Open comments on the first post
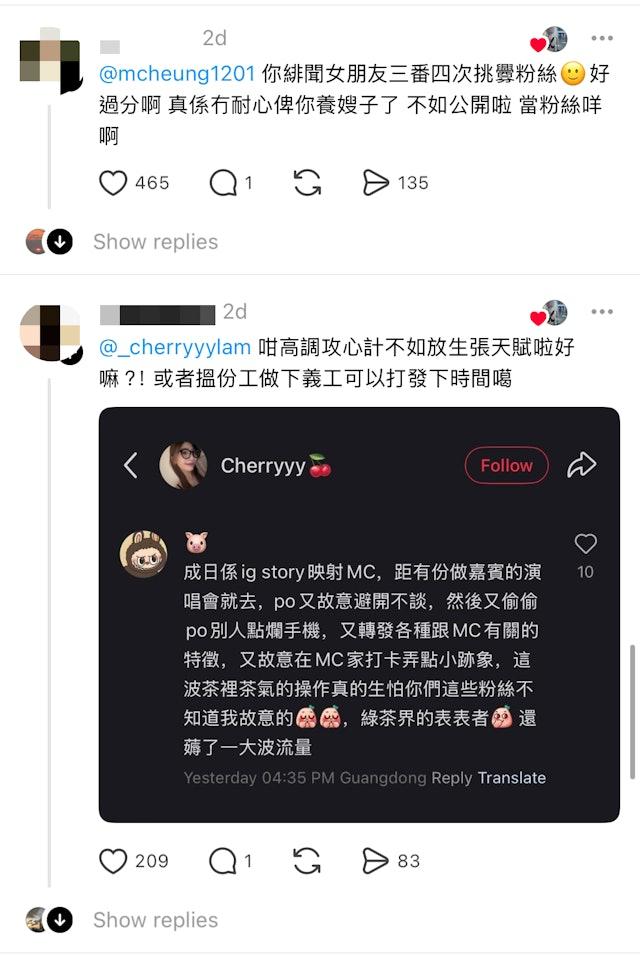The height and width of the screenshot is (956, 640). (x=222, y=183)
